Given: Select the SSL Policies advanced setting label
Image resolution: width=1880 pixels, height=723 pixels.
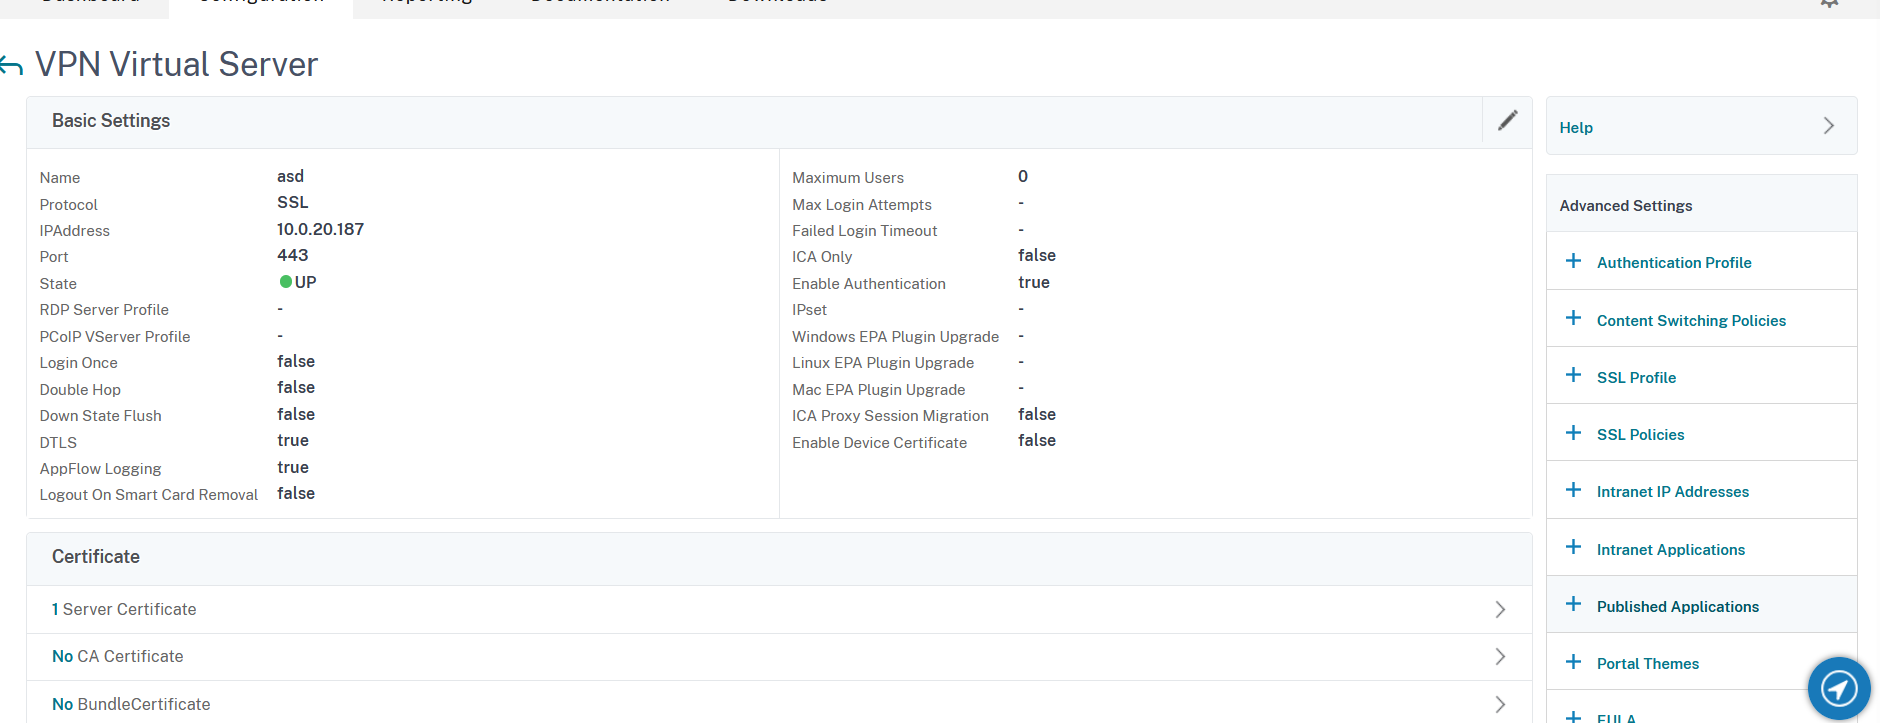Looking at the screenshot, I should pyautogui.click(x=1640, y=434).
